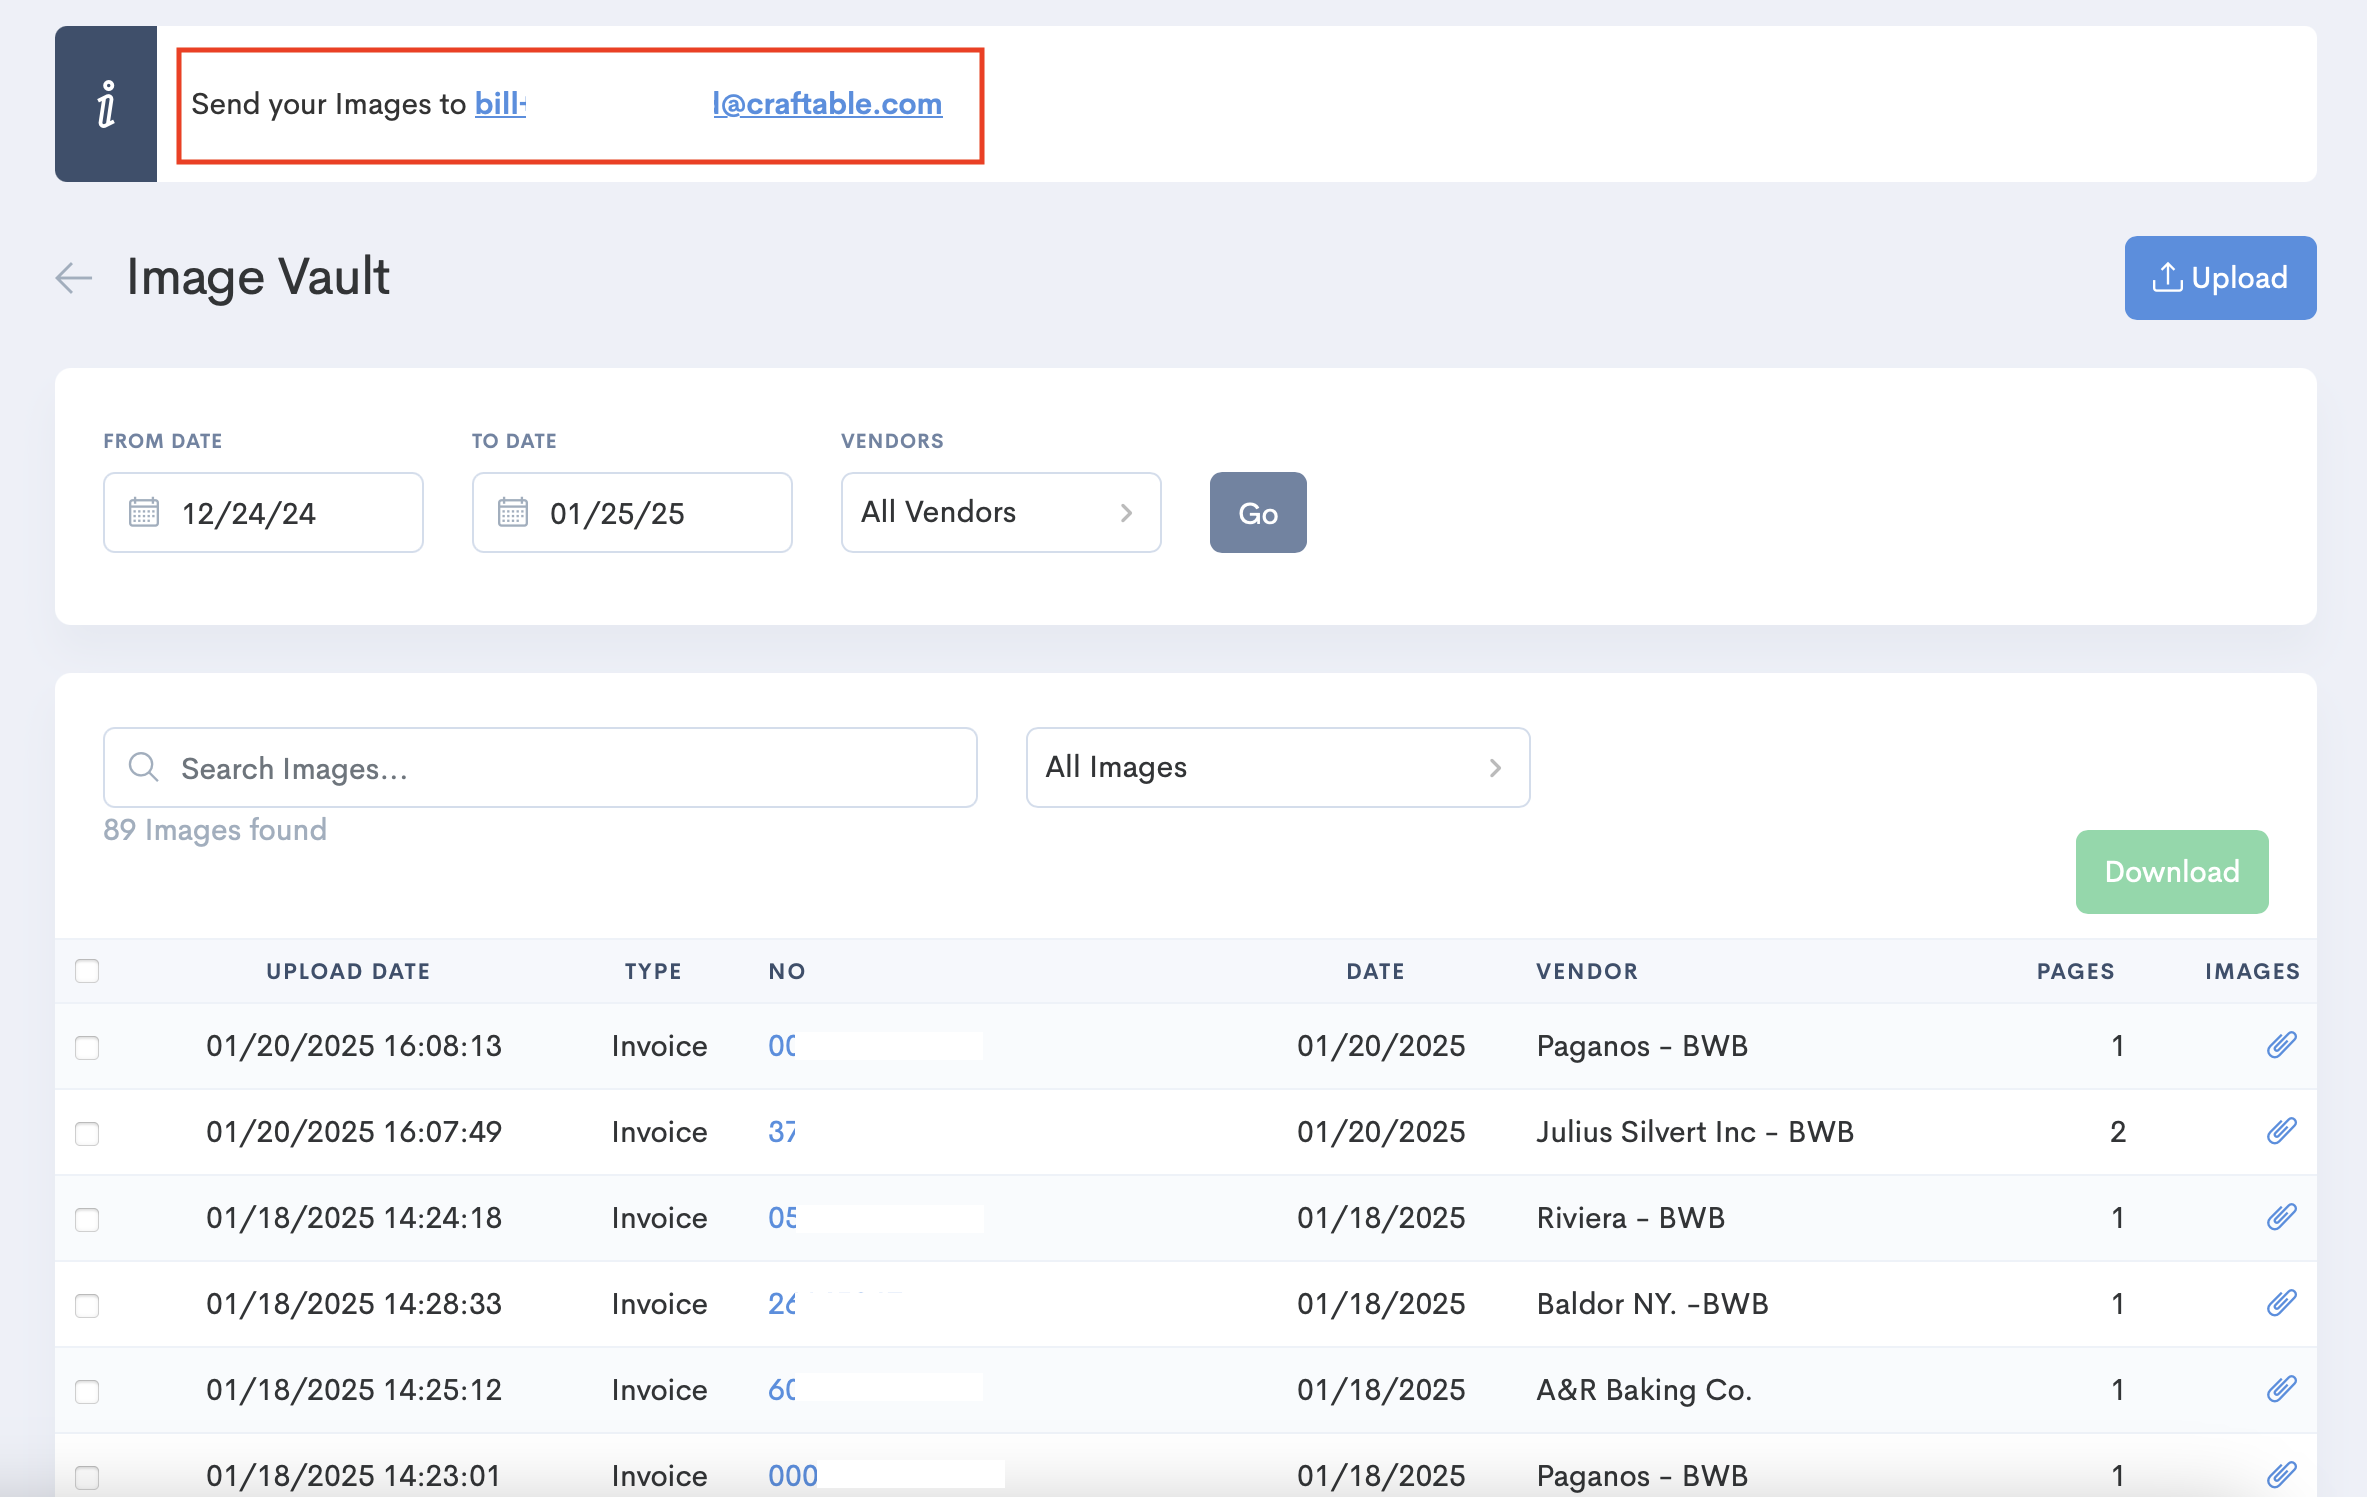Viewport: 2367px width, 1497px height.
Task: Open the To Date calendar picker
Action: (x=512, y=512)
